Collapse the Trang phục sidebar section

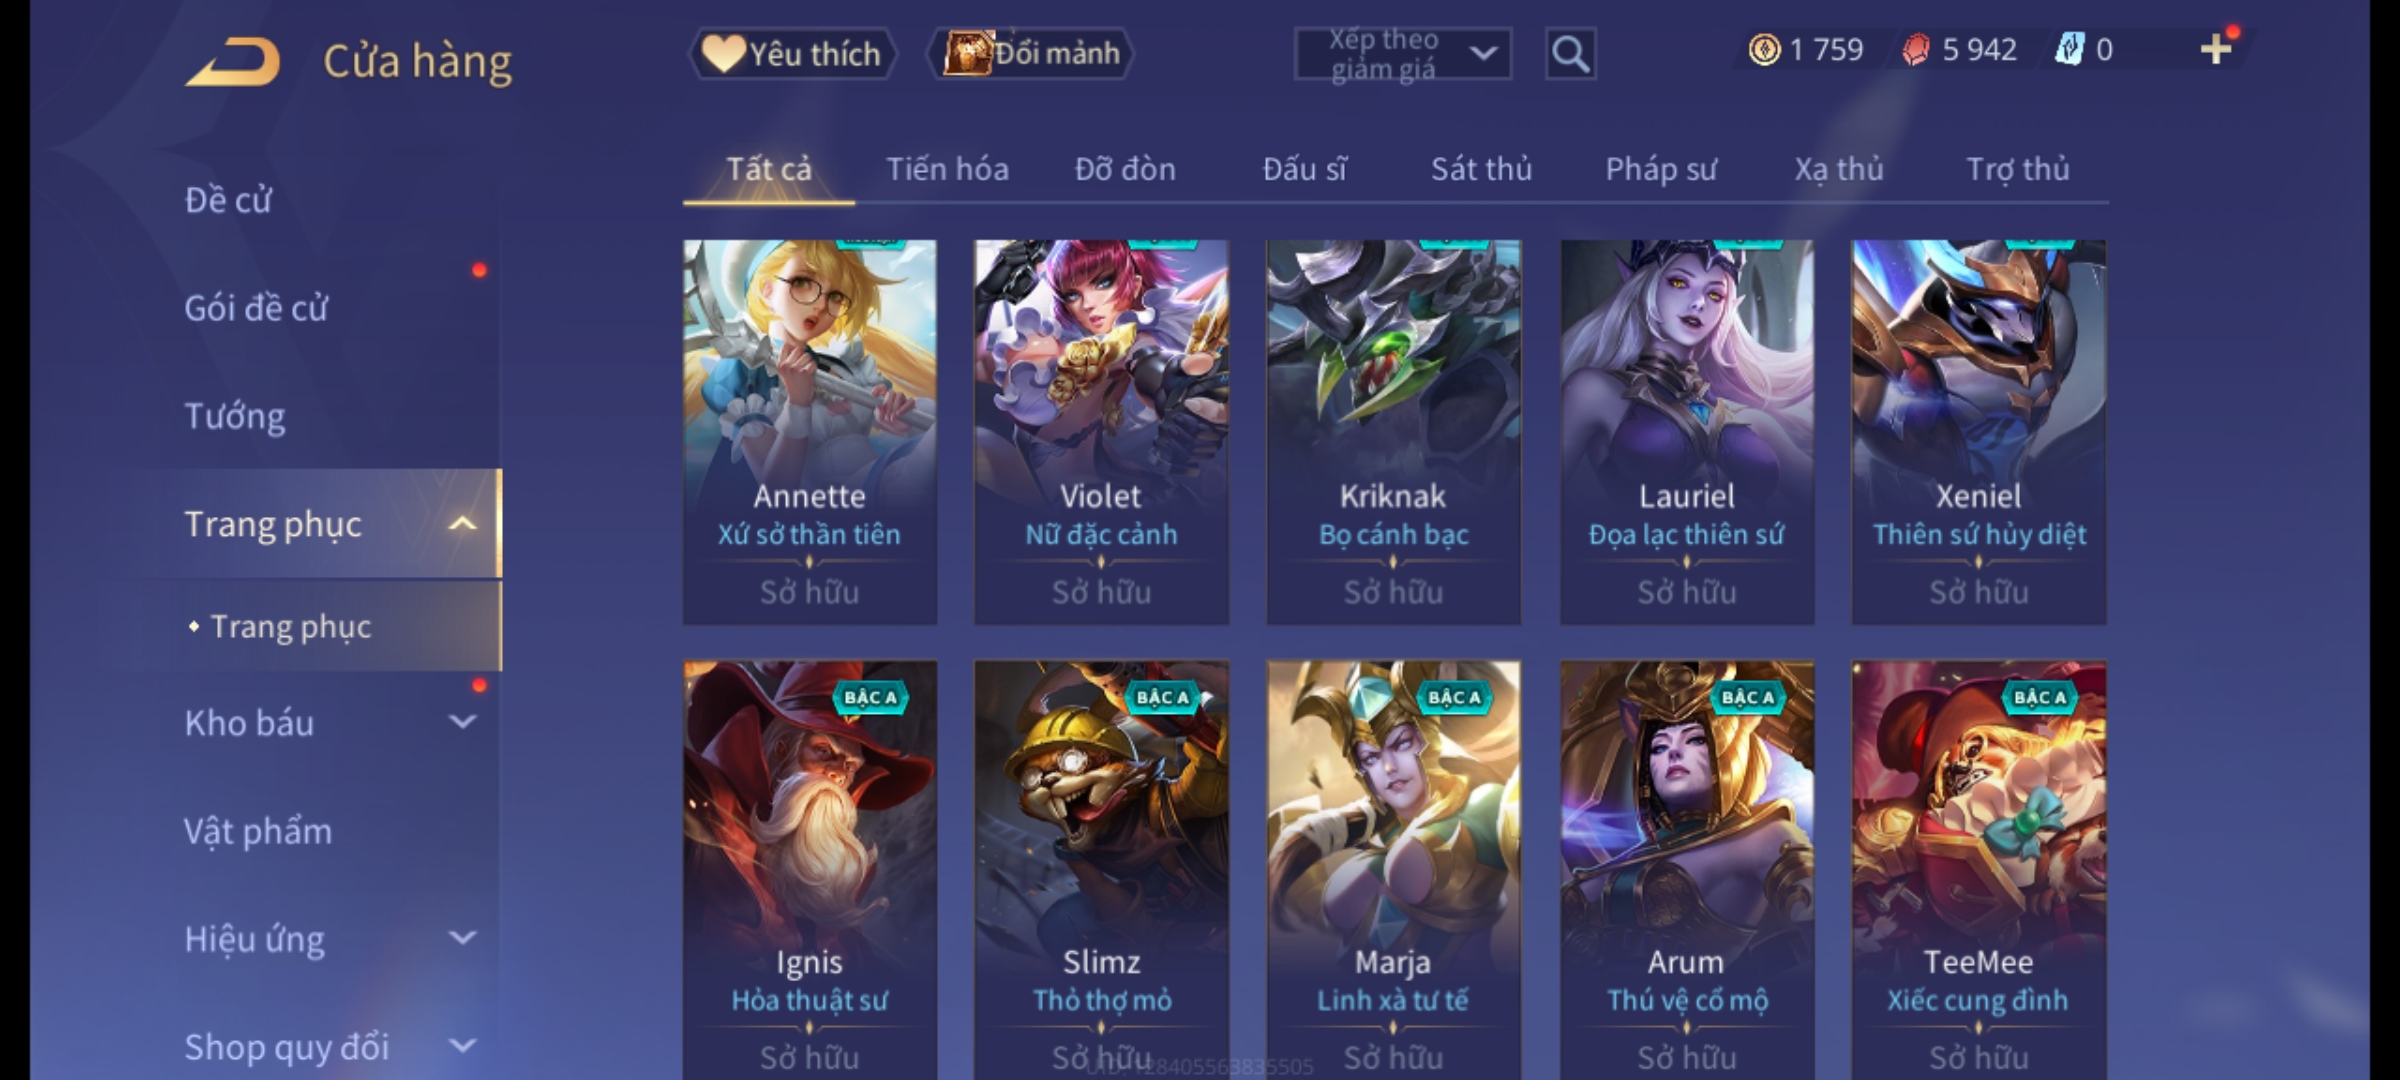(x=462, y=523)
